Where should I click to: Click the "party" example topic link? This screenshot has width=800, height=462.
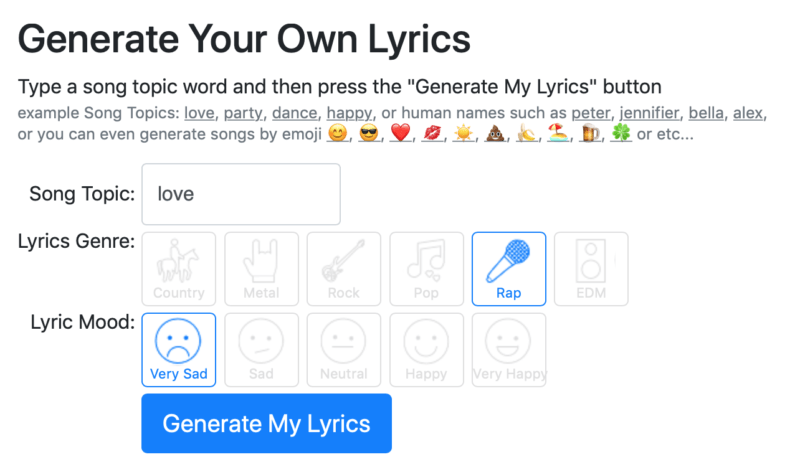point(241,113)
